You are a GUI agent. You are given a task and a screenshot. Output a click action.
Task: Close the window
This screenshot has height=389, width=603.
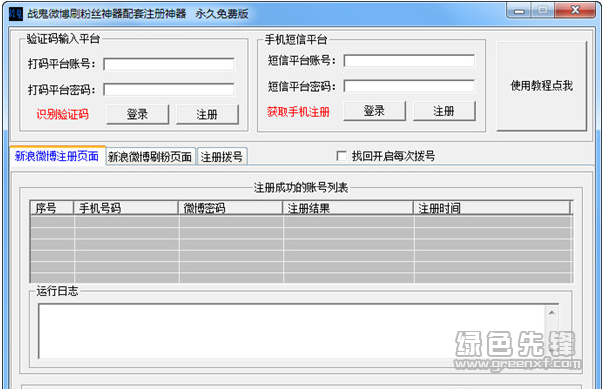(575, 10)
